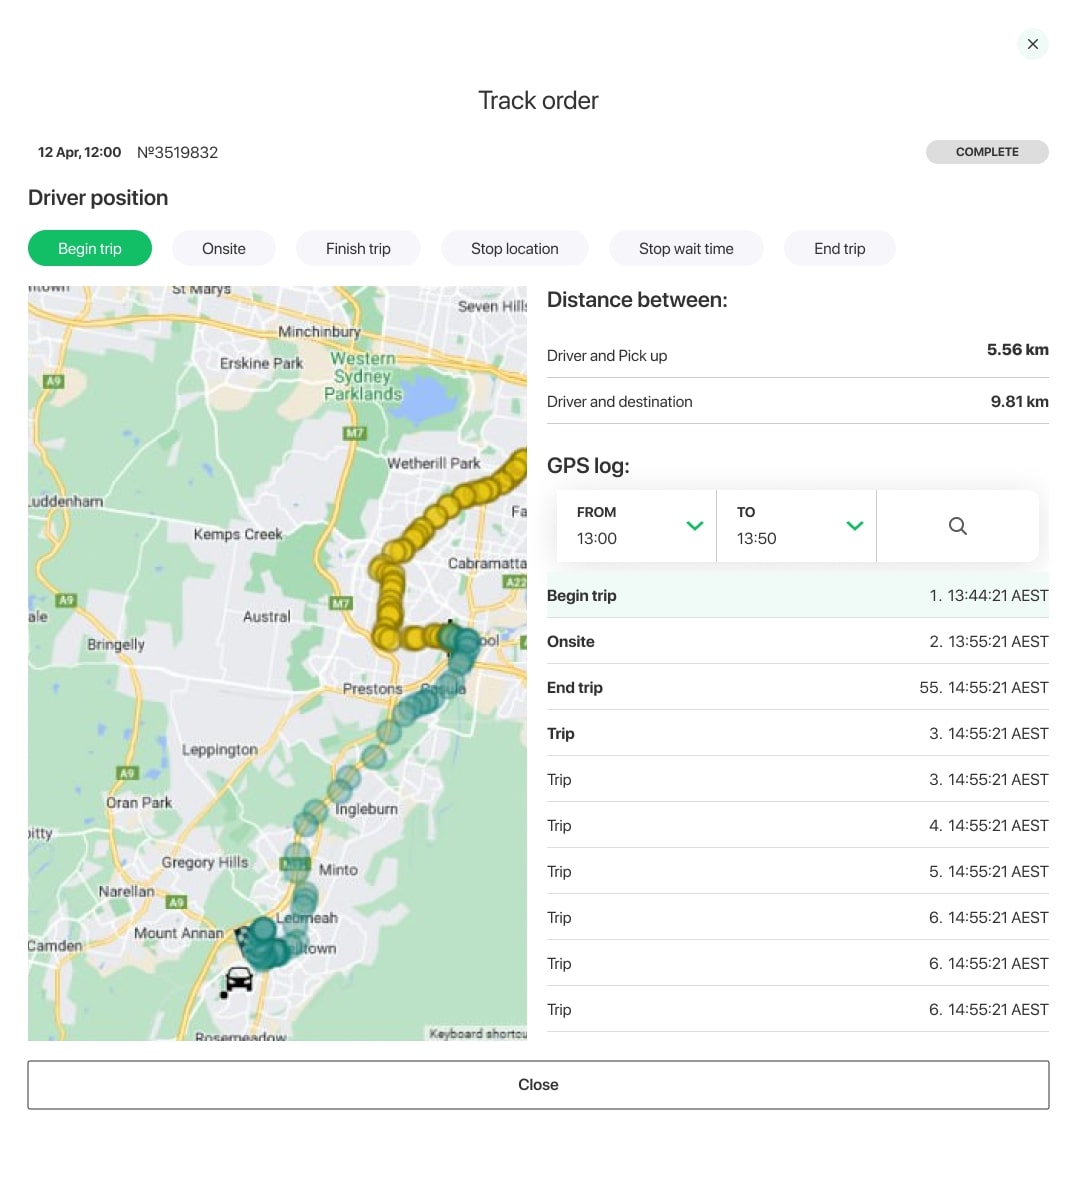Click the black car marker on map
Screen dimensions: 1077x1200
click(x=239, y=980)
